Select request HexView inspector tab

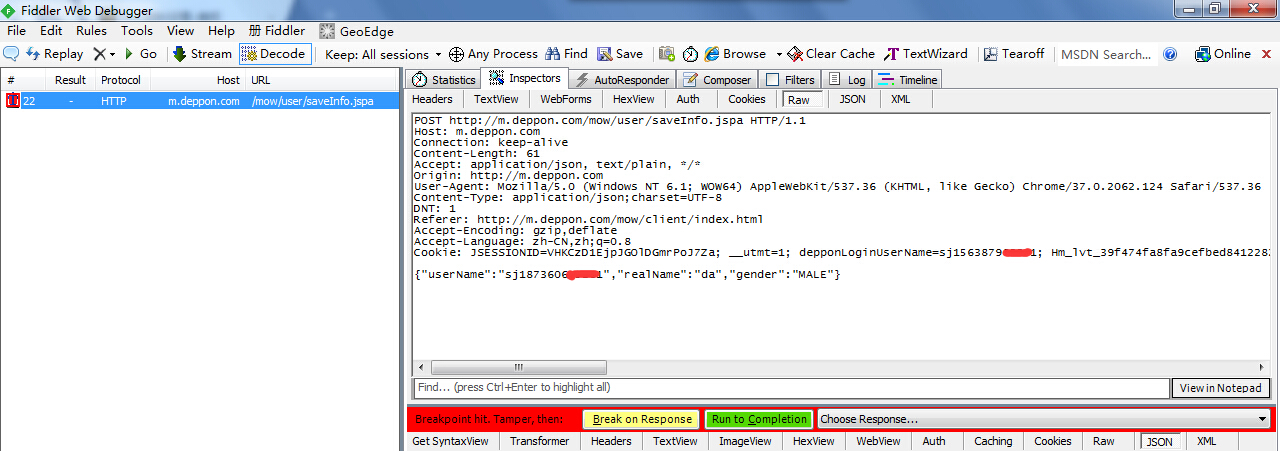point(634,99)
